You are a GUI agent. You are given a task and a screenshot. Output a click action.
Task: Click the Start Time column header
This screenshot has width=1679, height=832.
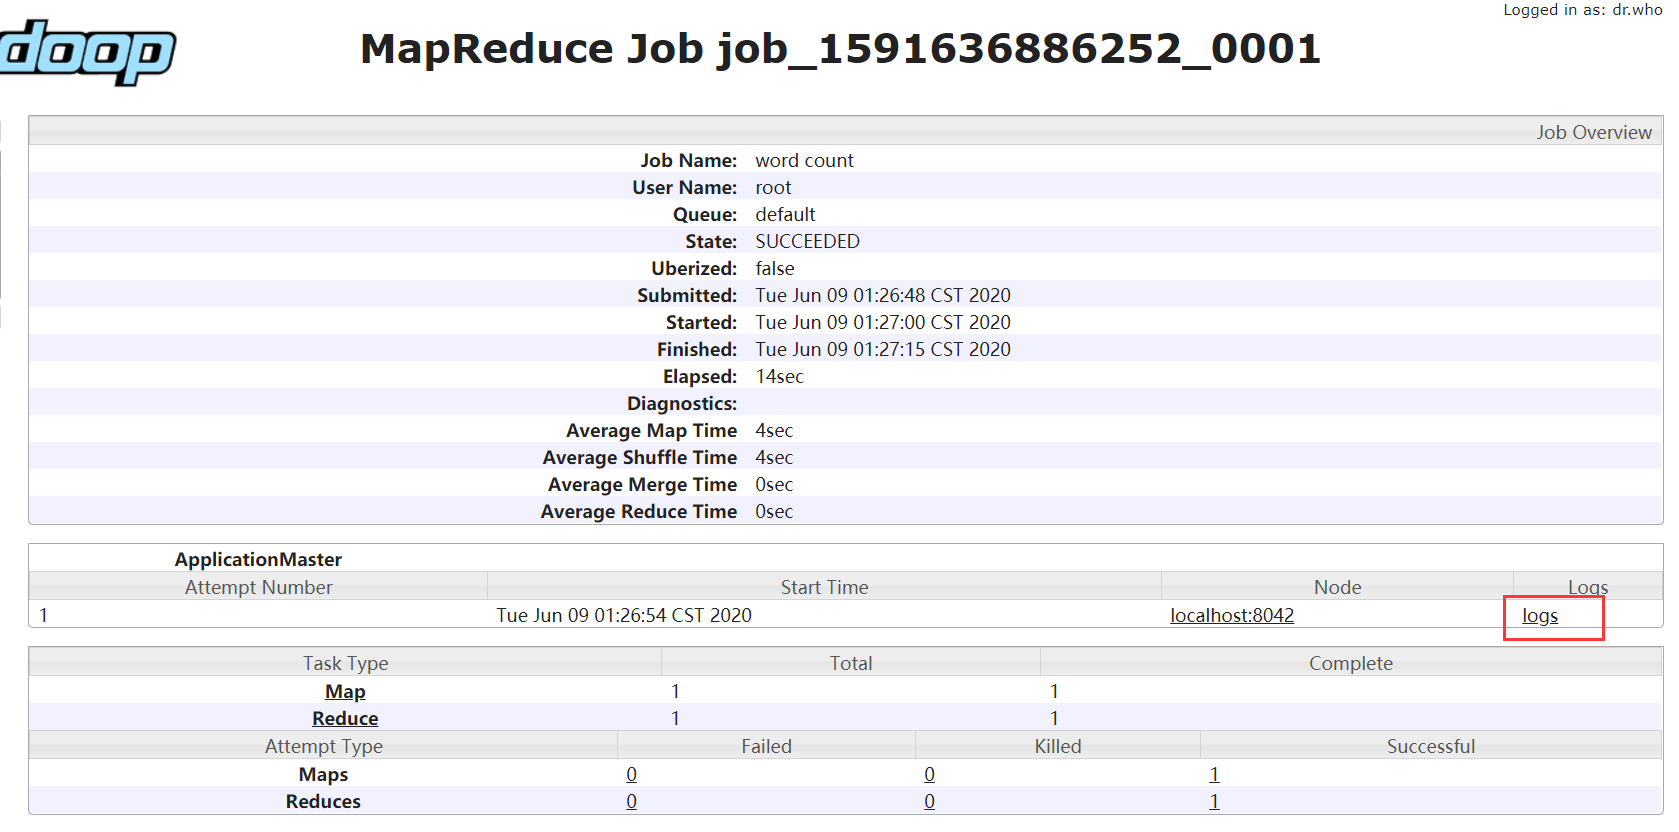coord(824,588)
